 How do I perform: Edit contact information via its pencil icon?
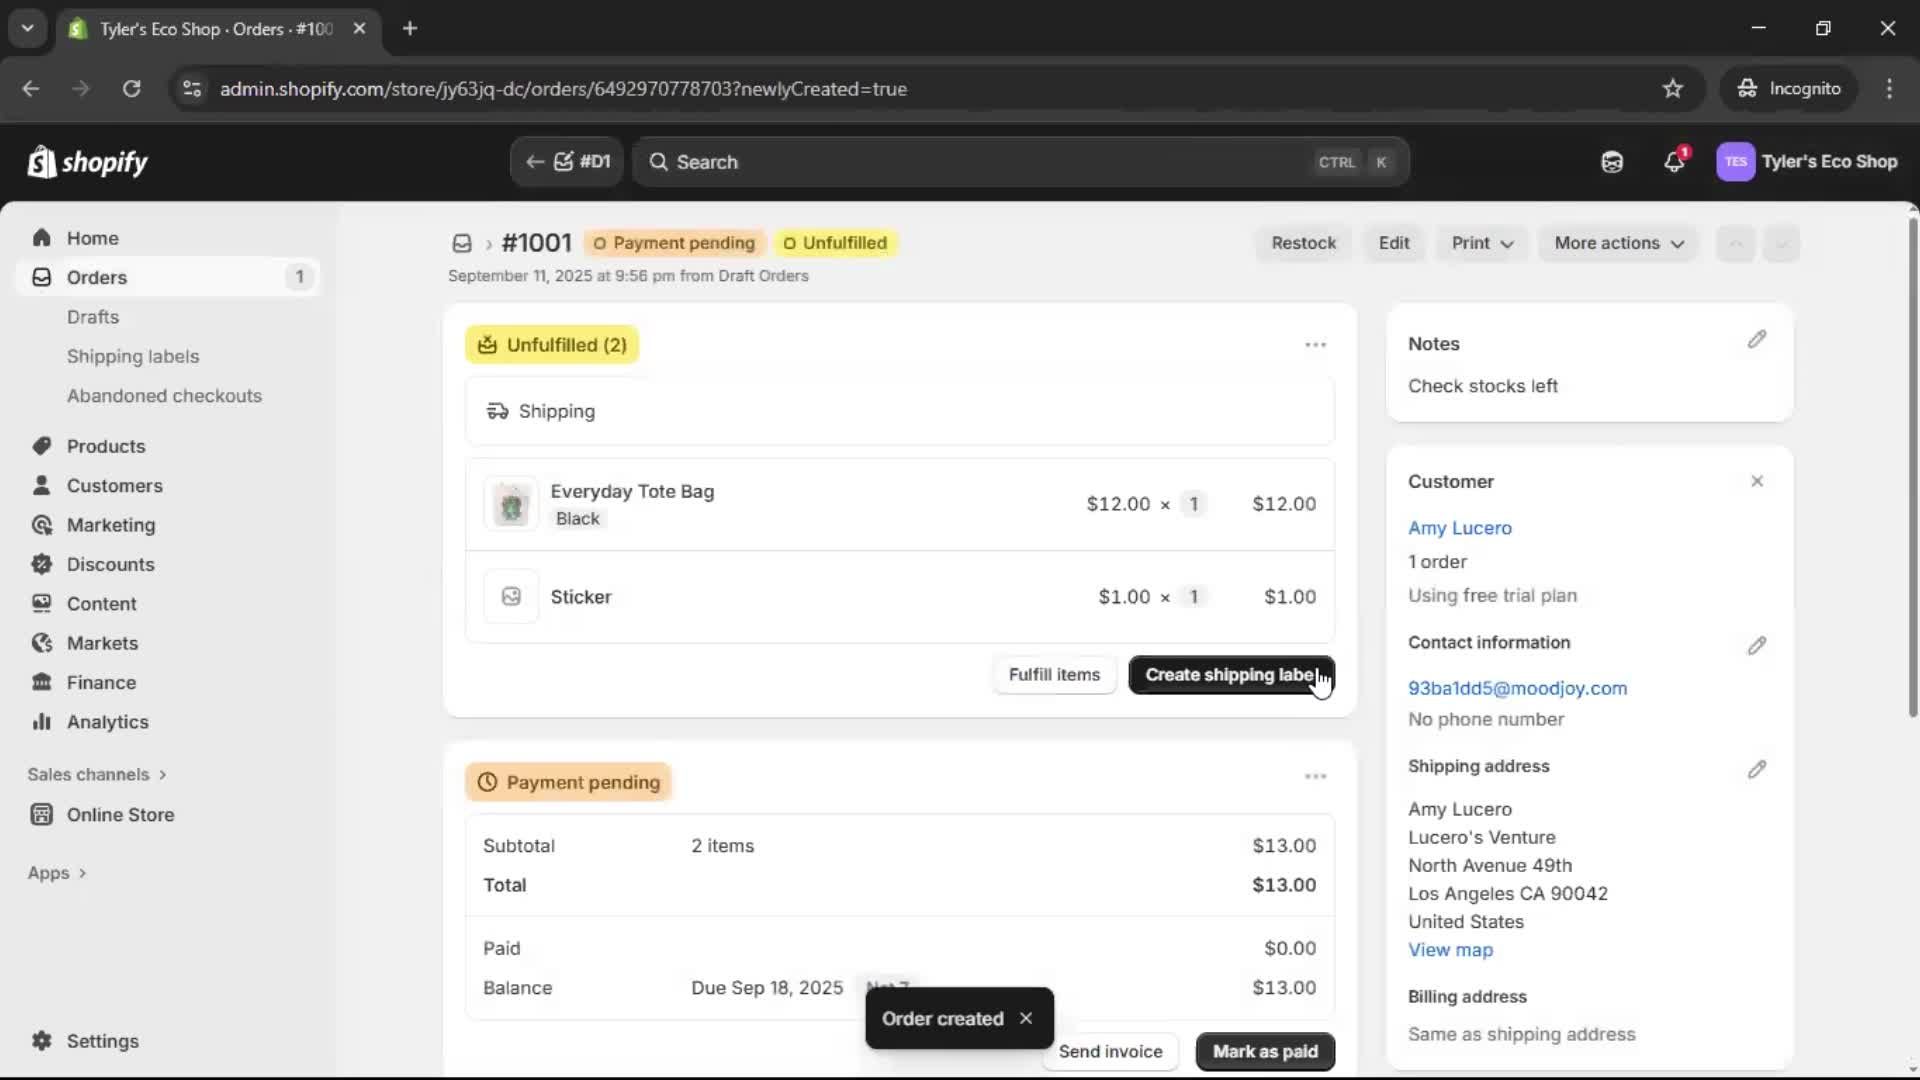pos(1757,645)
